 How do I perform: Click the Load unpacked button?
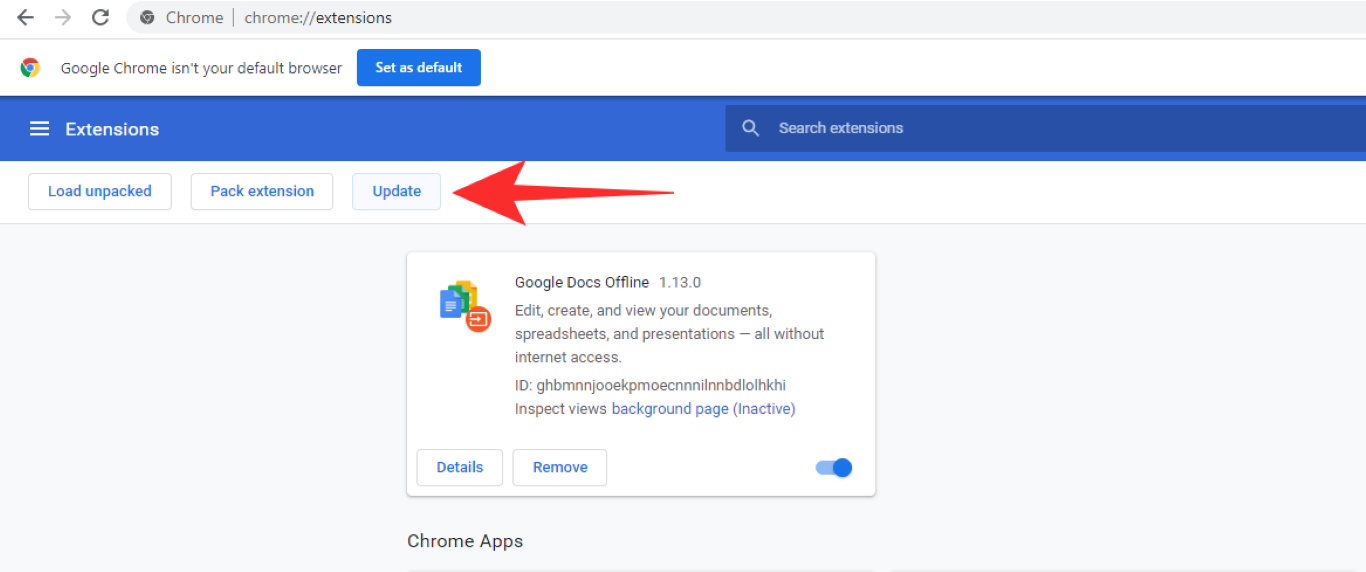100,191
